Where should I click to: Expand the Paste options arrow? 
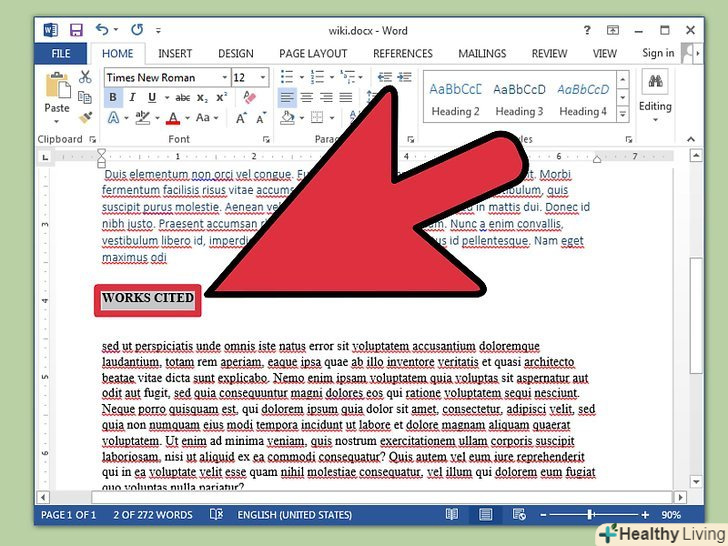57,122
